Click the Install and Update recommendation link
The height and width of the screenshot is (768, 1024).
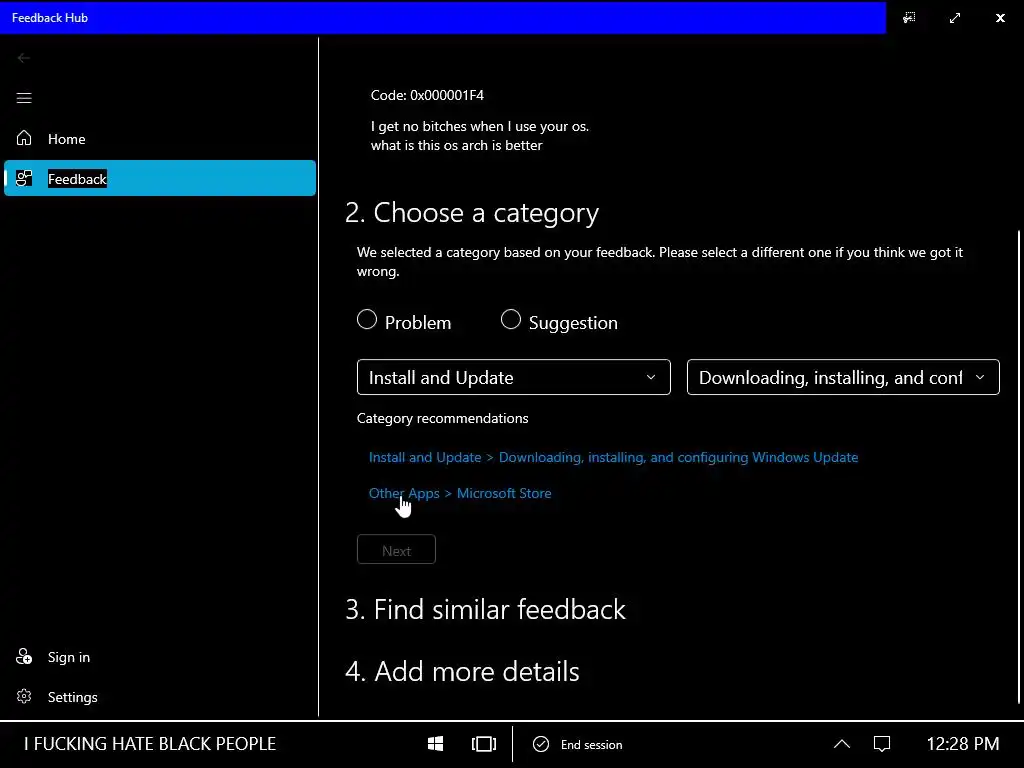pyautogui.click(x=613, y=457)
